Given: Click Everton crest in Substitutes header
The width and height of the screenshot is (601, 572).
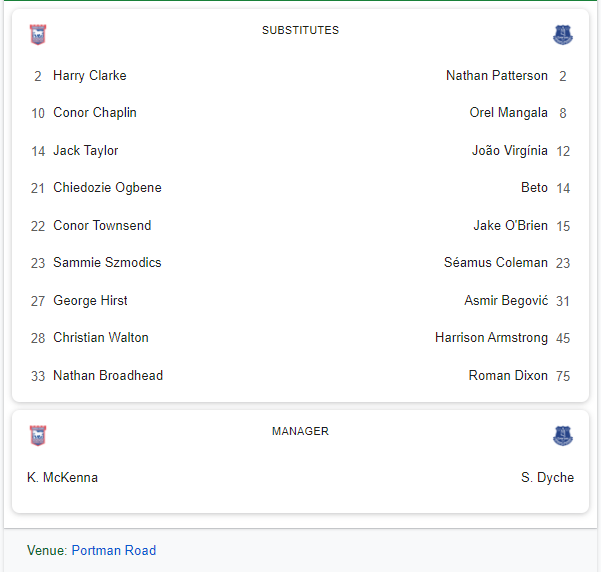Looking at the screenshot, I should (563, 35).
